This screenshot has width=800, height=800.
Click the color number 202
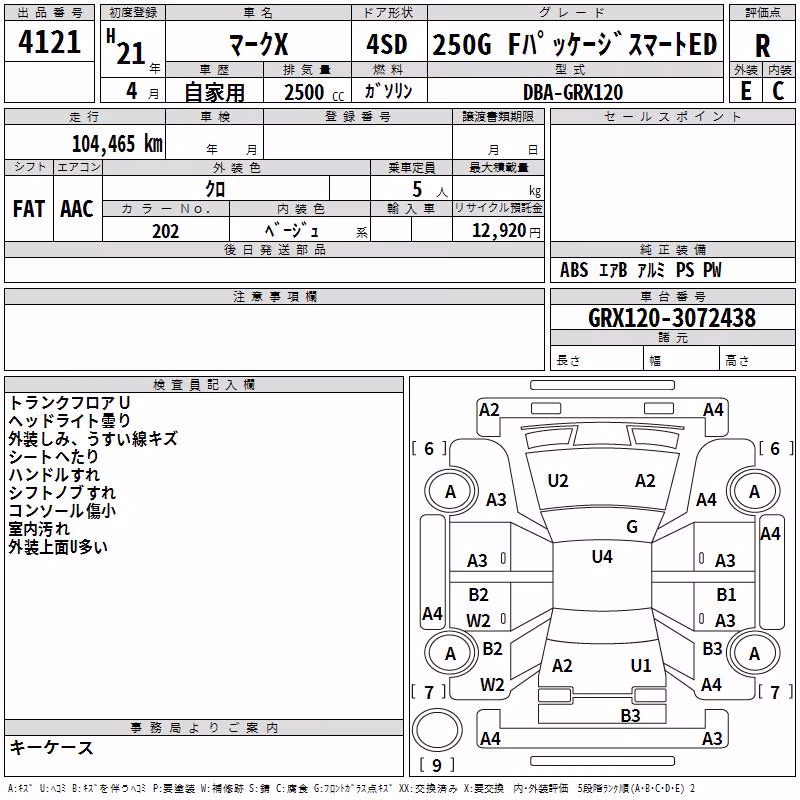click(165, 231)
